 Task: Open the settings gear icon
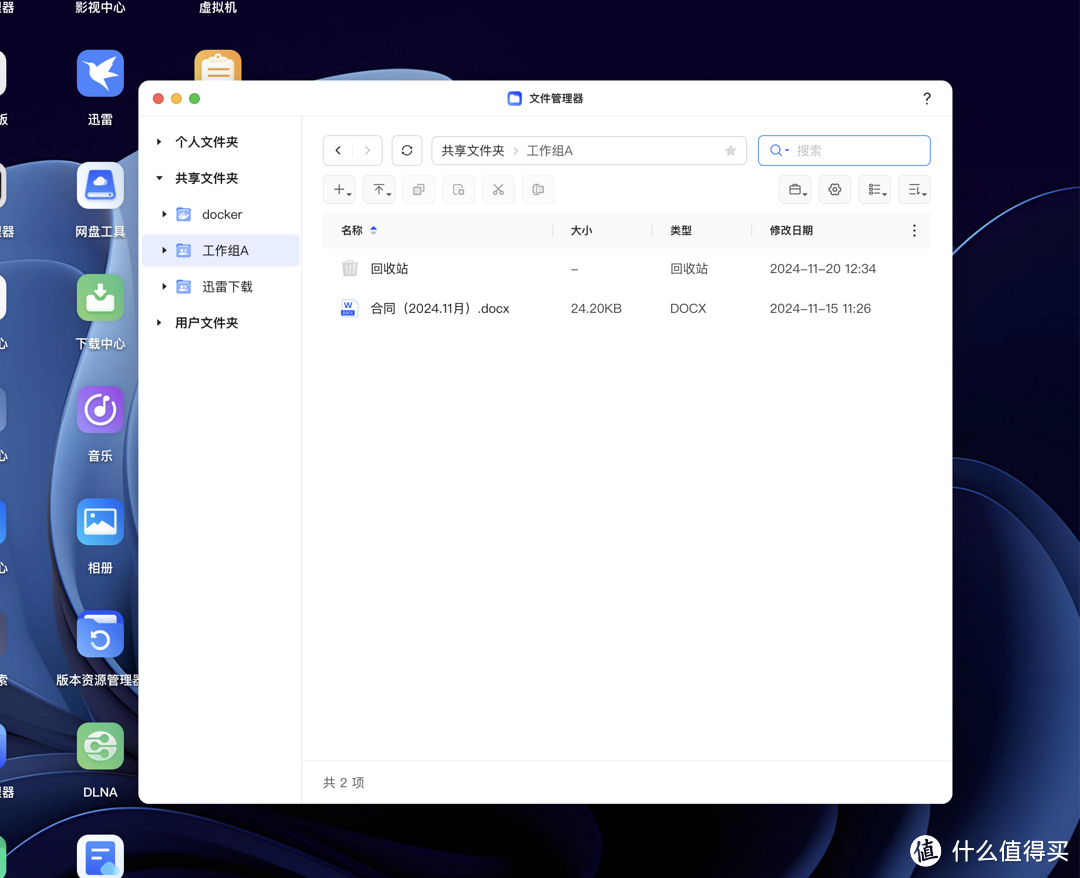coord(835,189)
